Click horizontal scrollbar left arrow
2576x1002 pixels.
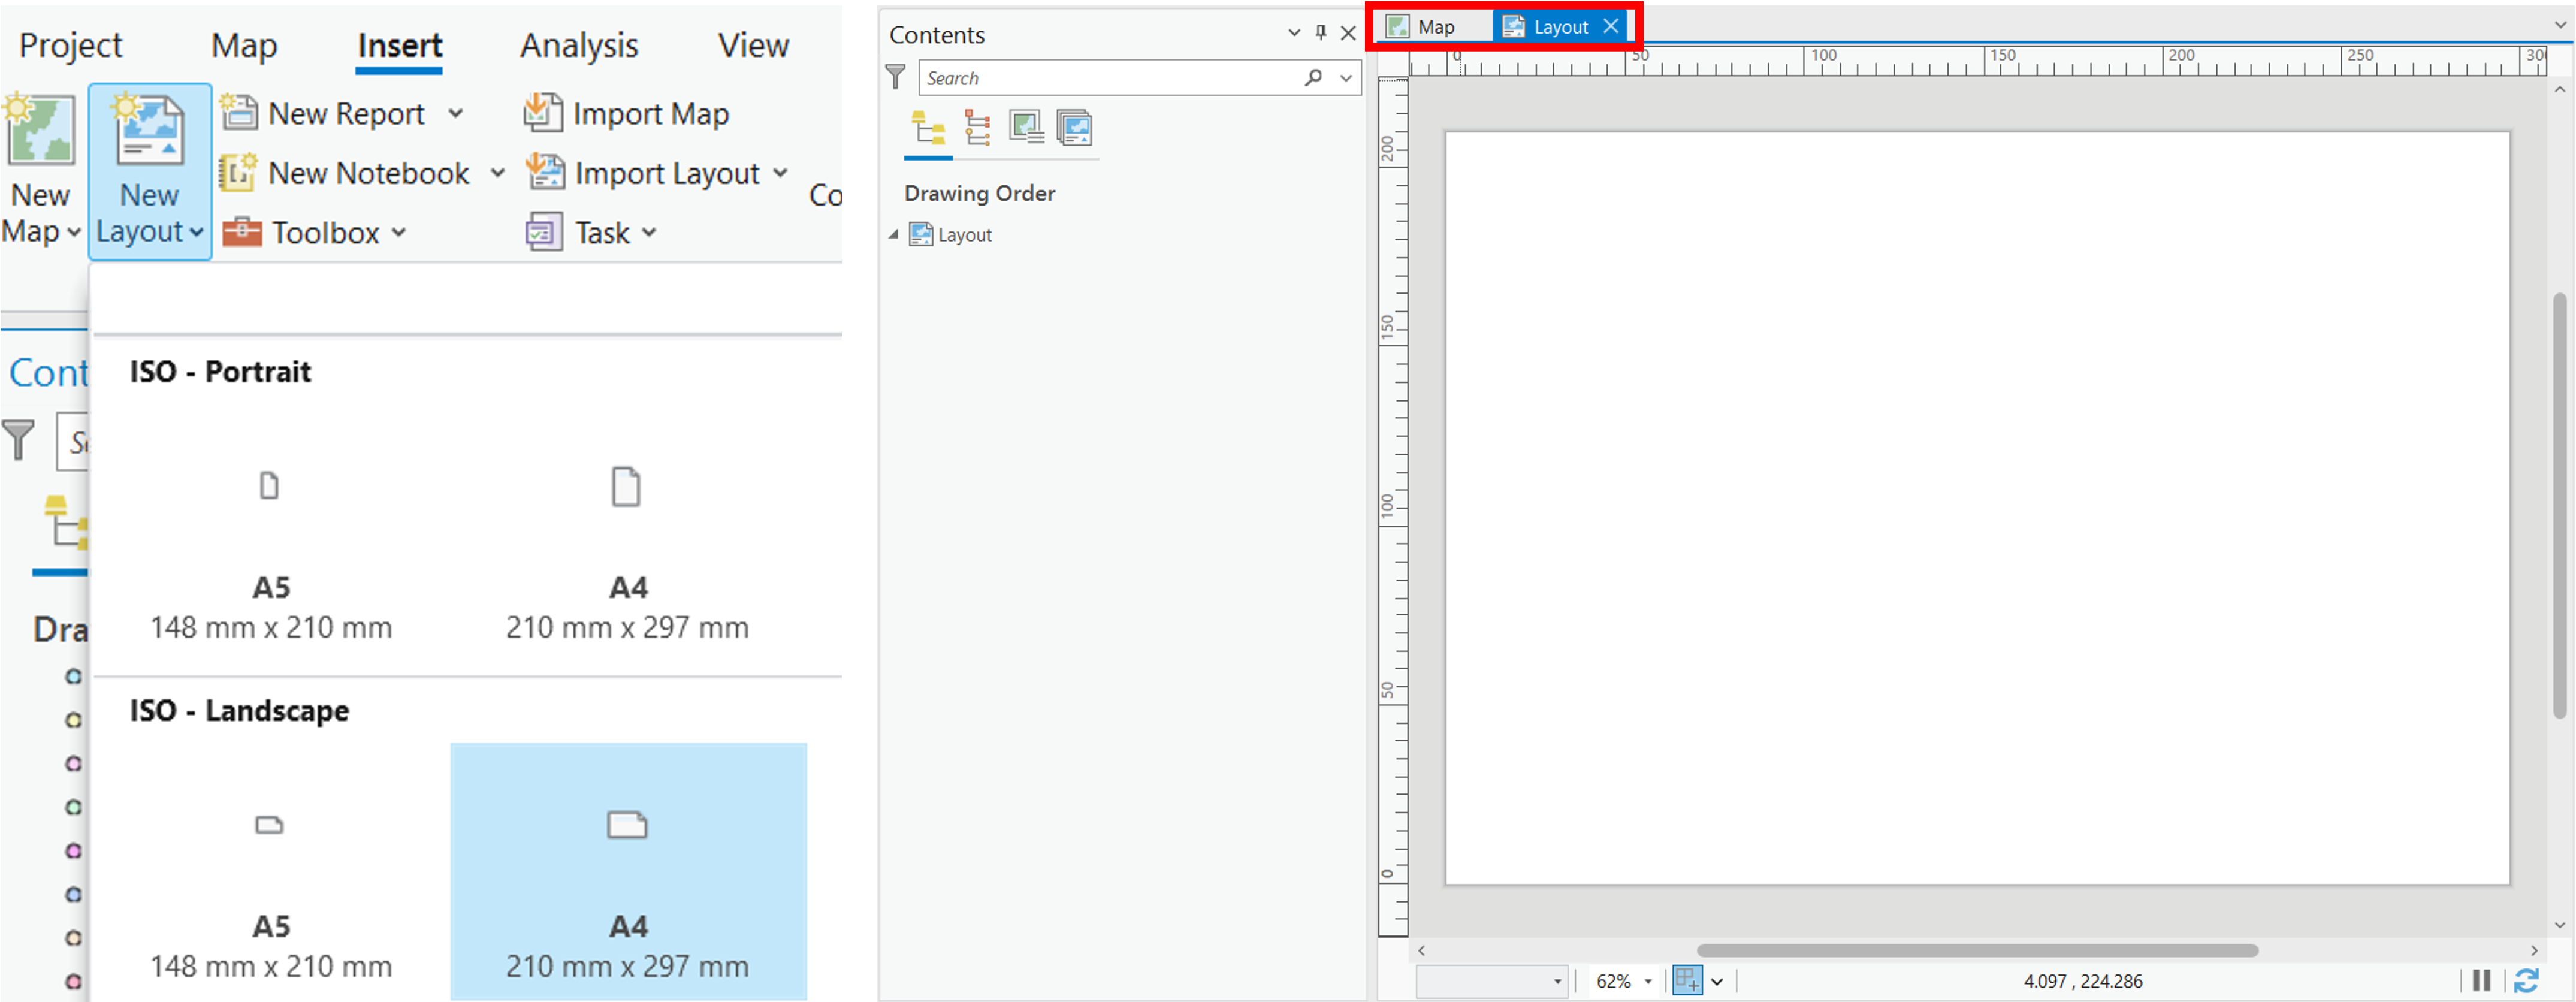1422,950
